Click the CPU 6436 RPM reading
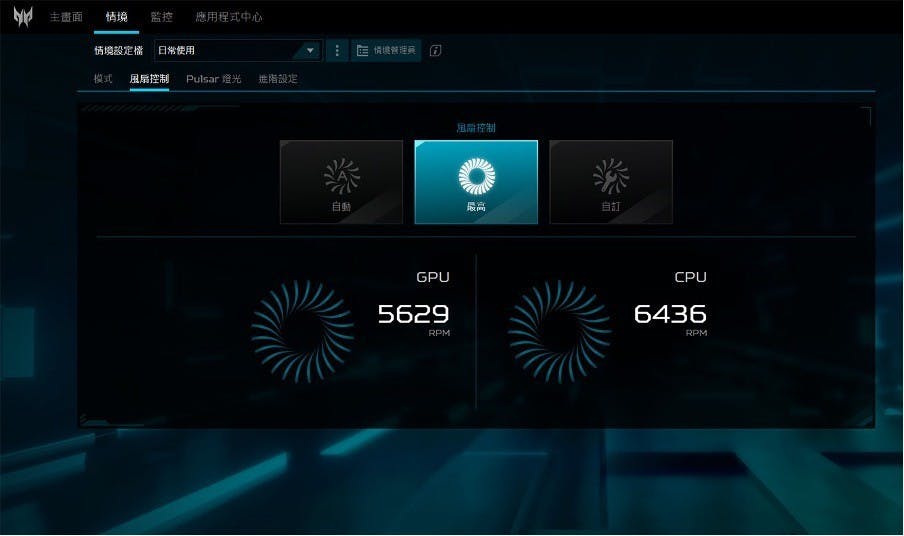Viewport: 904px width, 536px height. pyautogui.click(x=670, y=319)
